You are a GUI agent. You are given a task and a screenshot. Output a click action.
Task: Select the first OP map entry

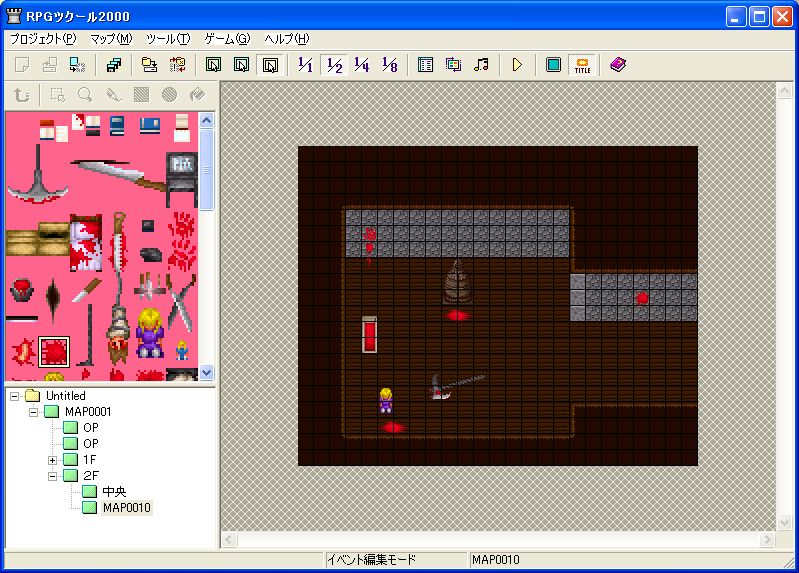point(91,428)
